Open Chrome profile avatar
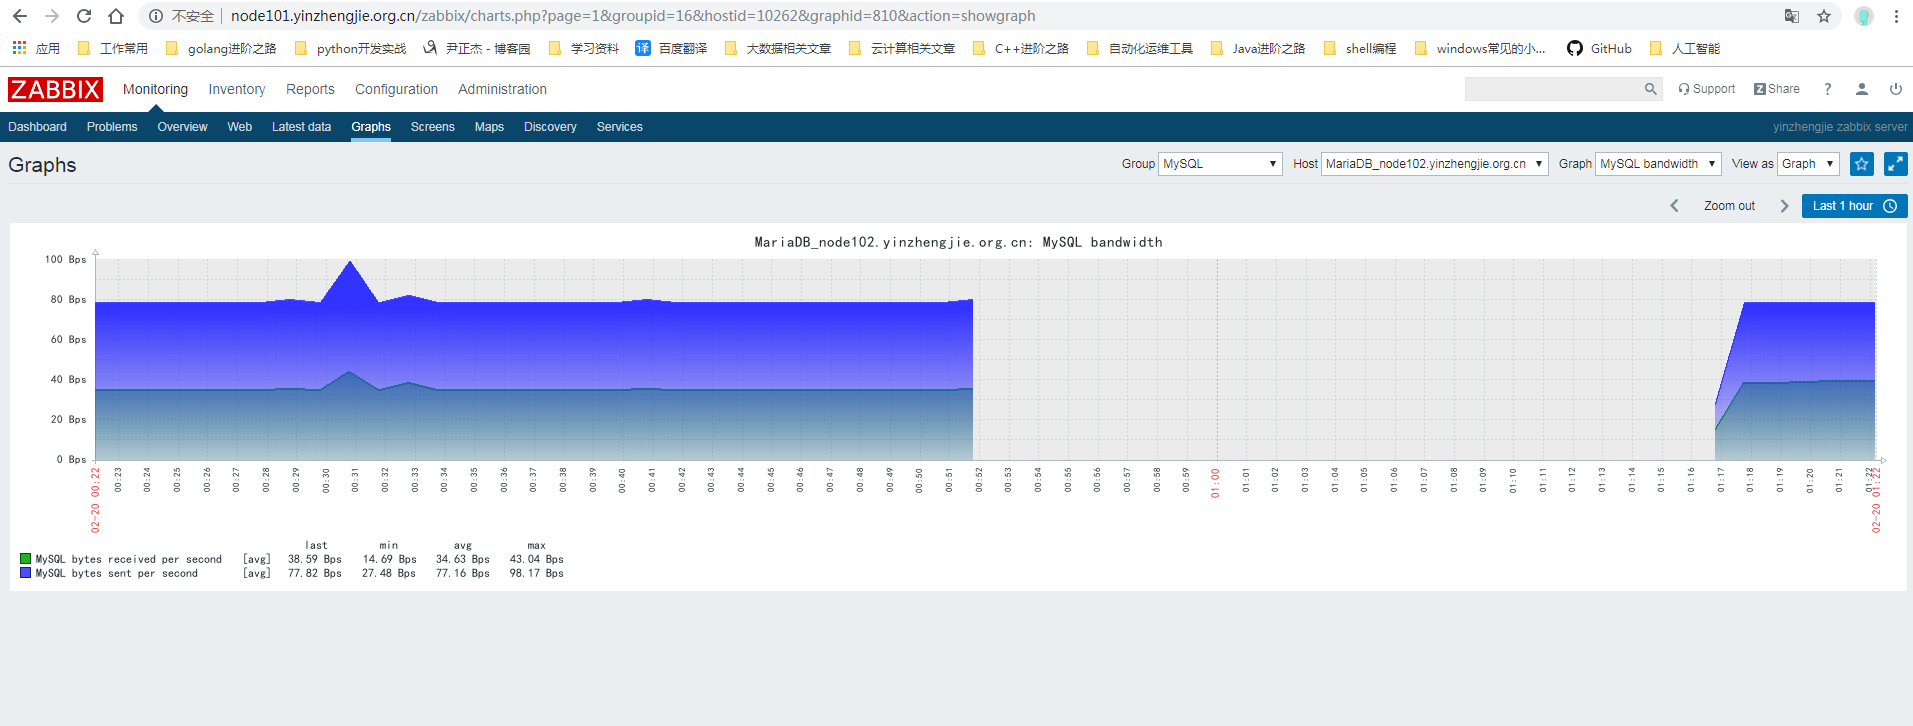 [x=1864, y=16]
